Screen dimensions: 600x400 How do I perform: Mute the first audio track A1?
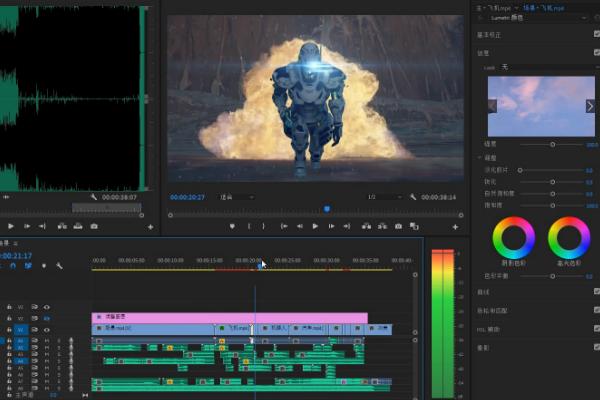point(47,340)
